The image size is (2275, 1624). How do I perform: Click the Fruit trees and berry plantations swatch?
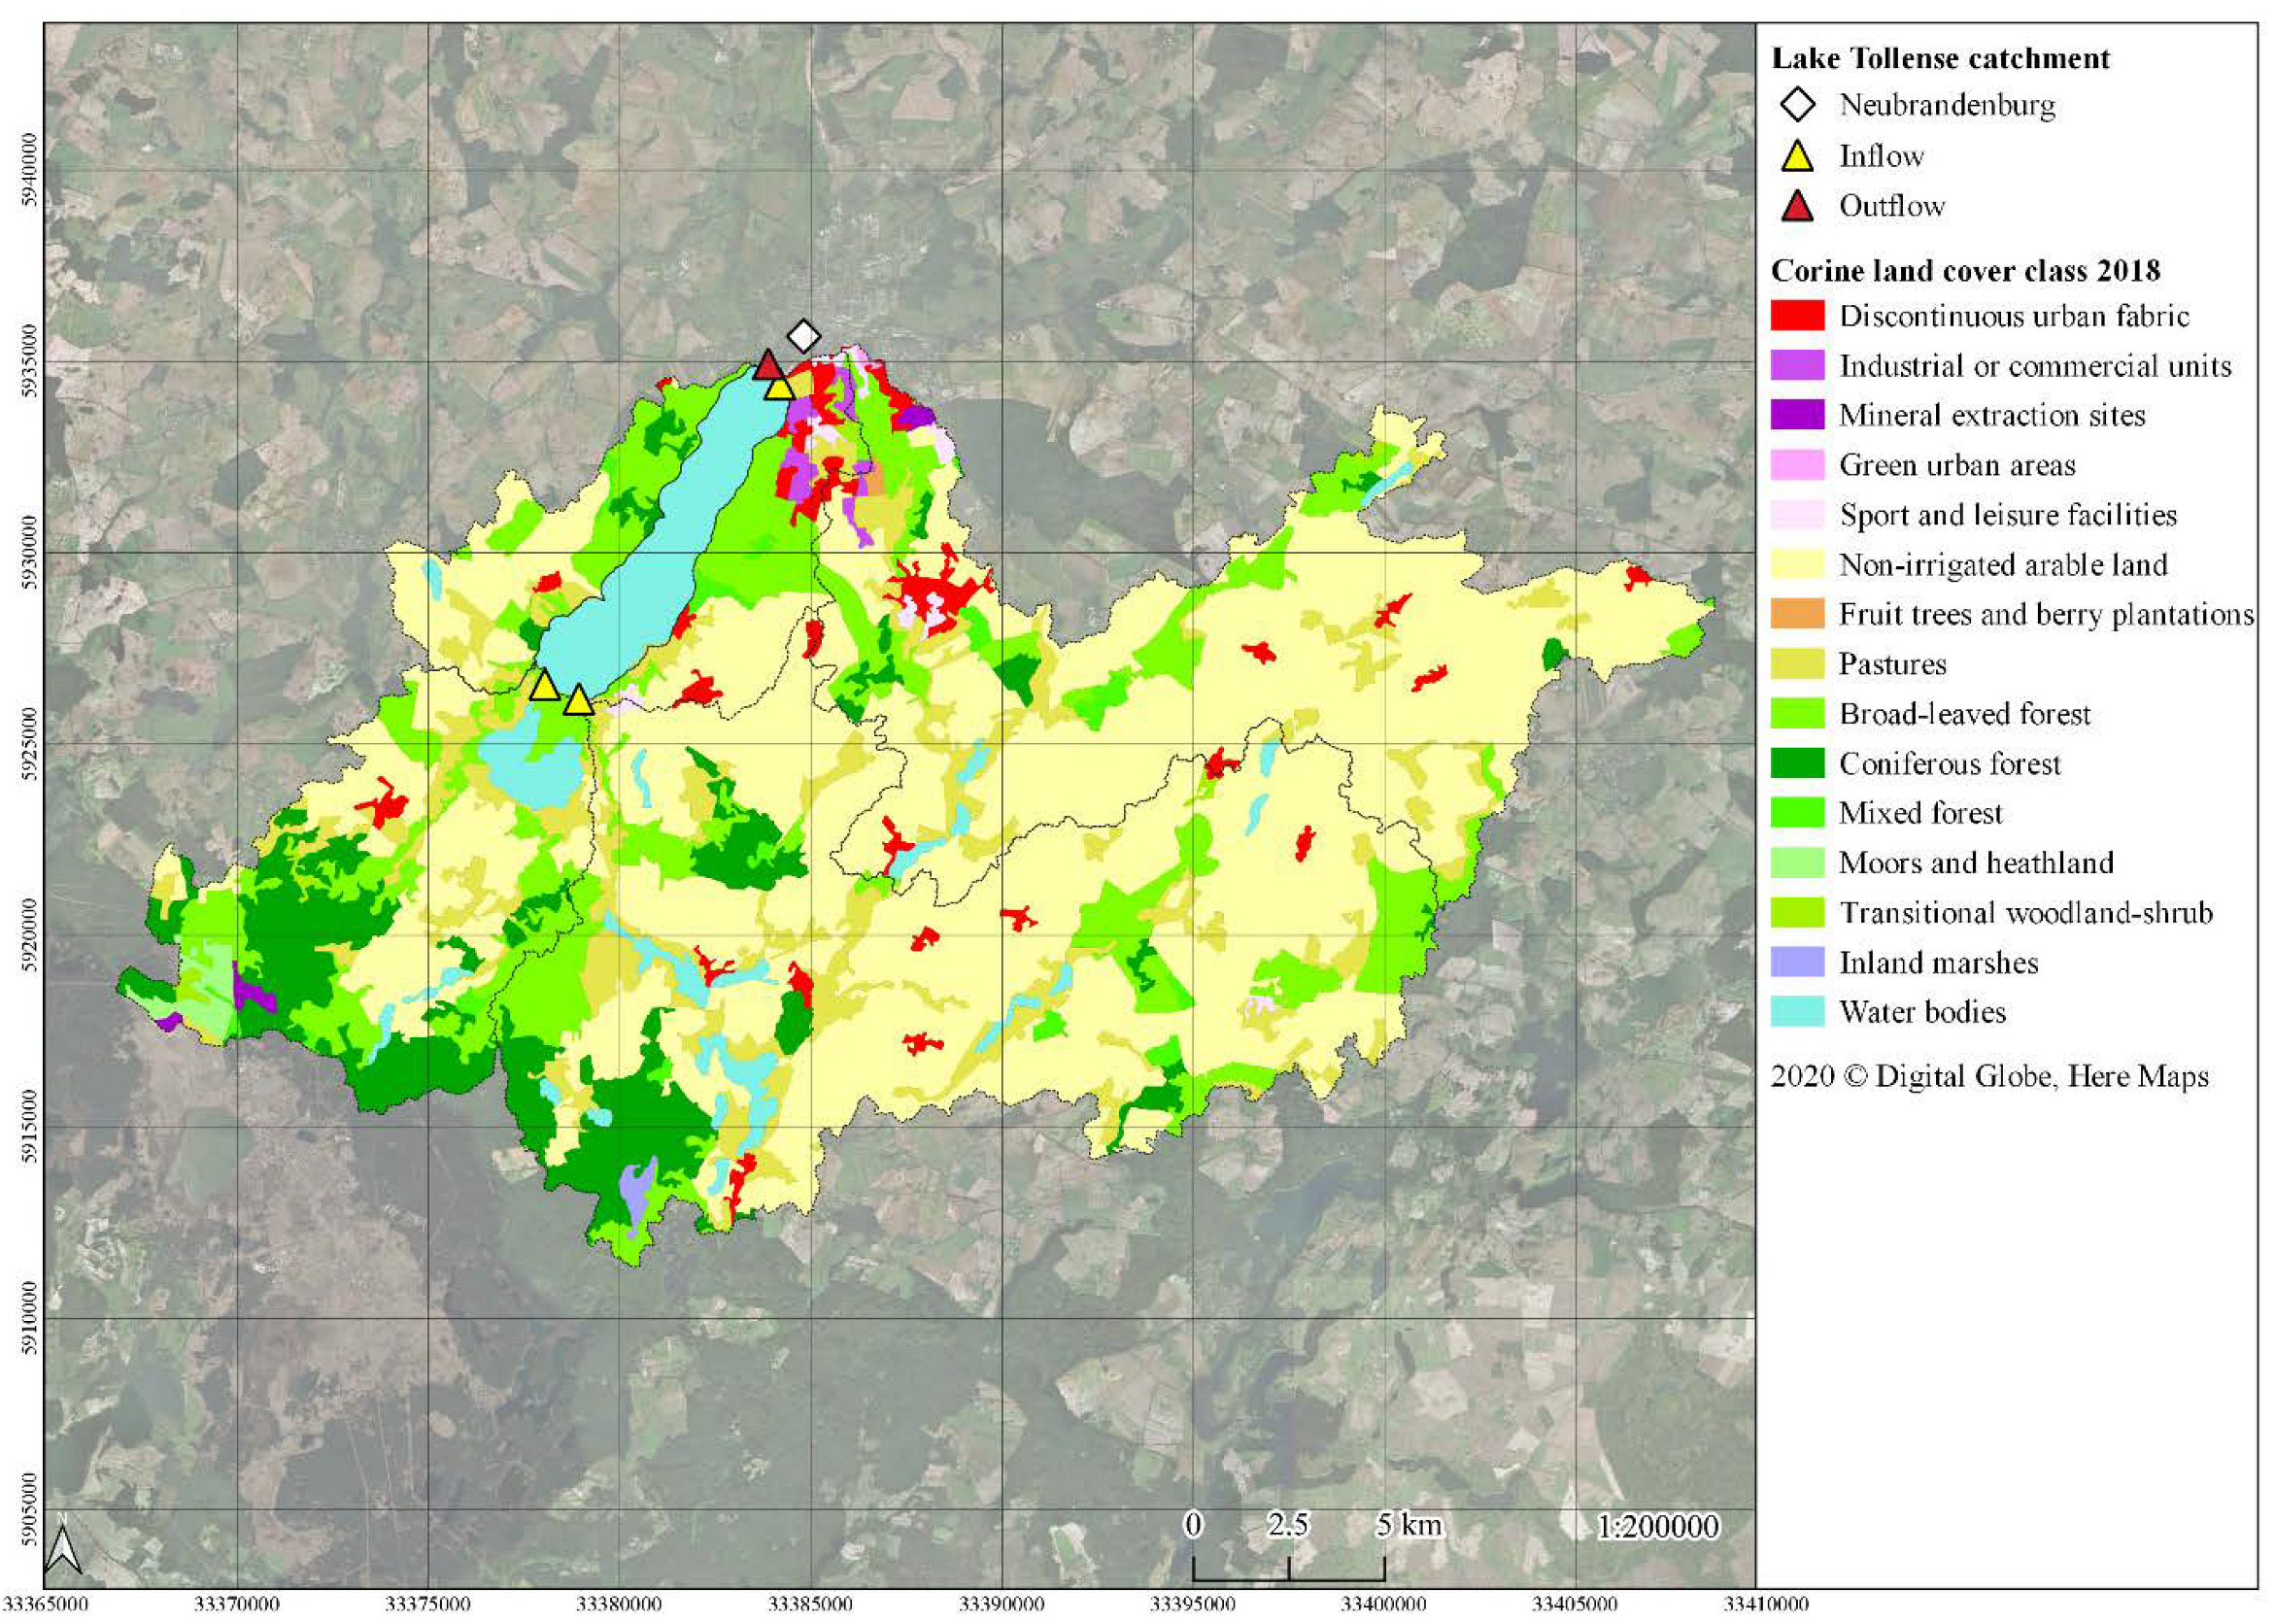1797,614
